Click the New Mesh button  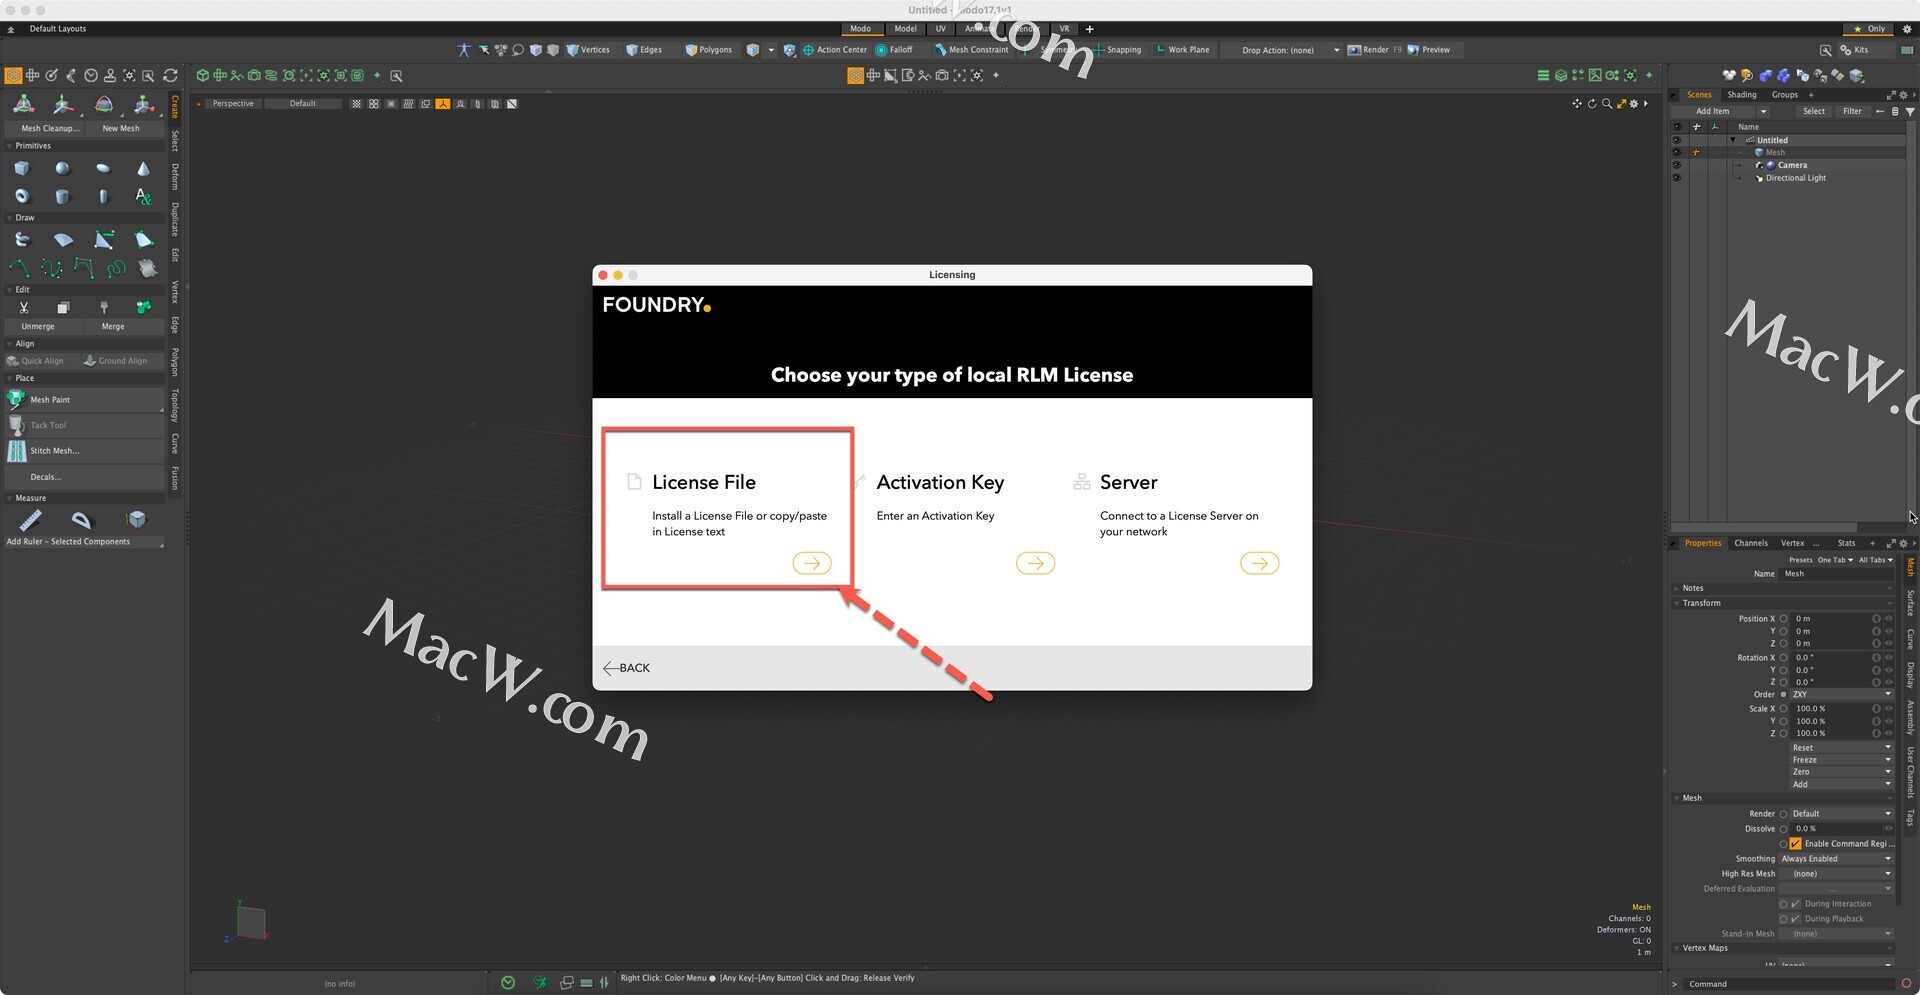pos(124,128)
